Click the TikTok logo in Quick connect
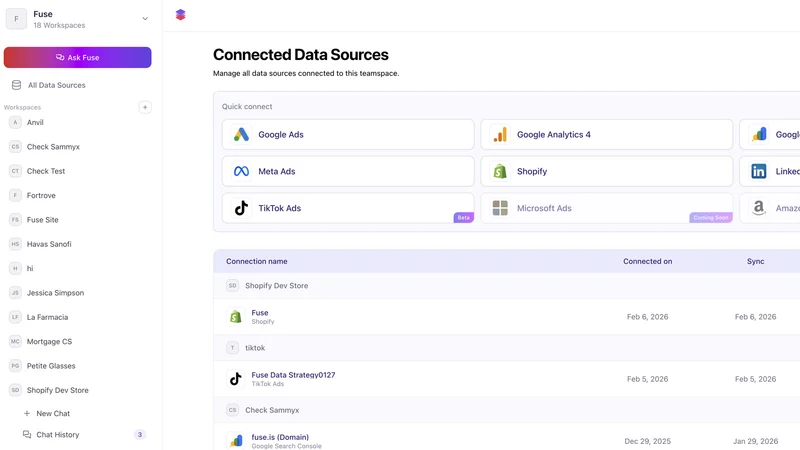The height and width of the screenshot is (450, 800). click(241, 208)
